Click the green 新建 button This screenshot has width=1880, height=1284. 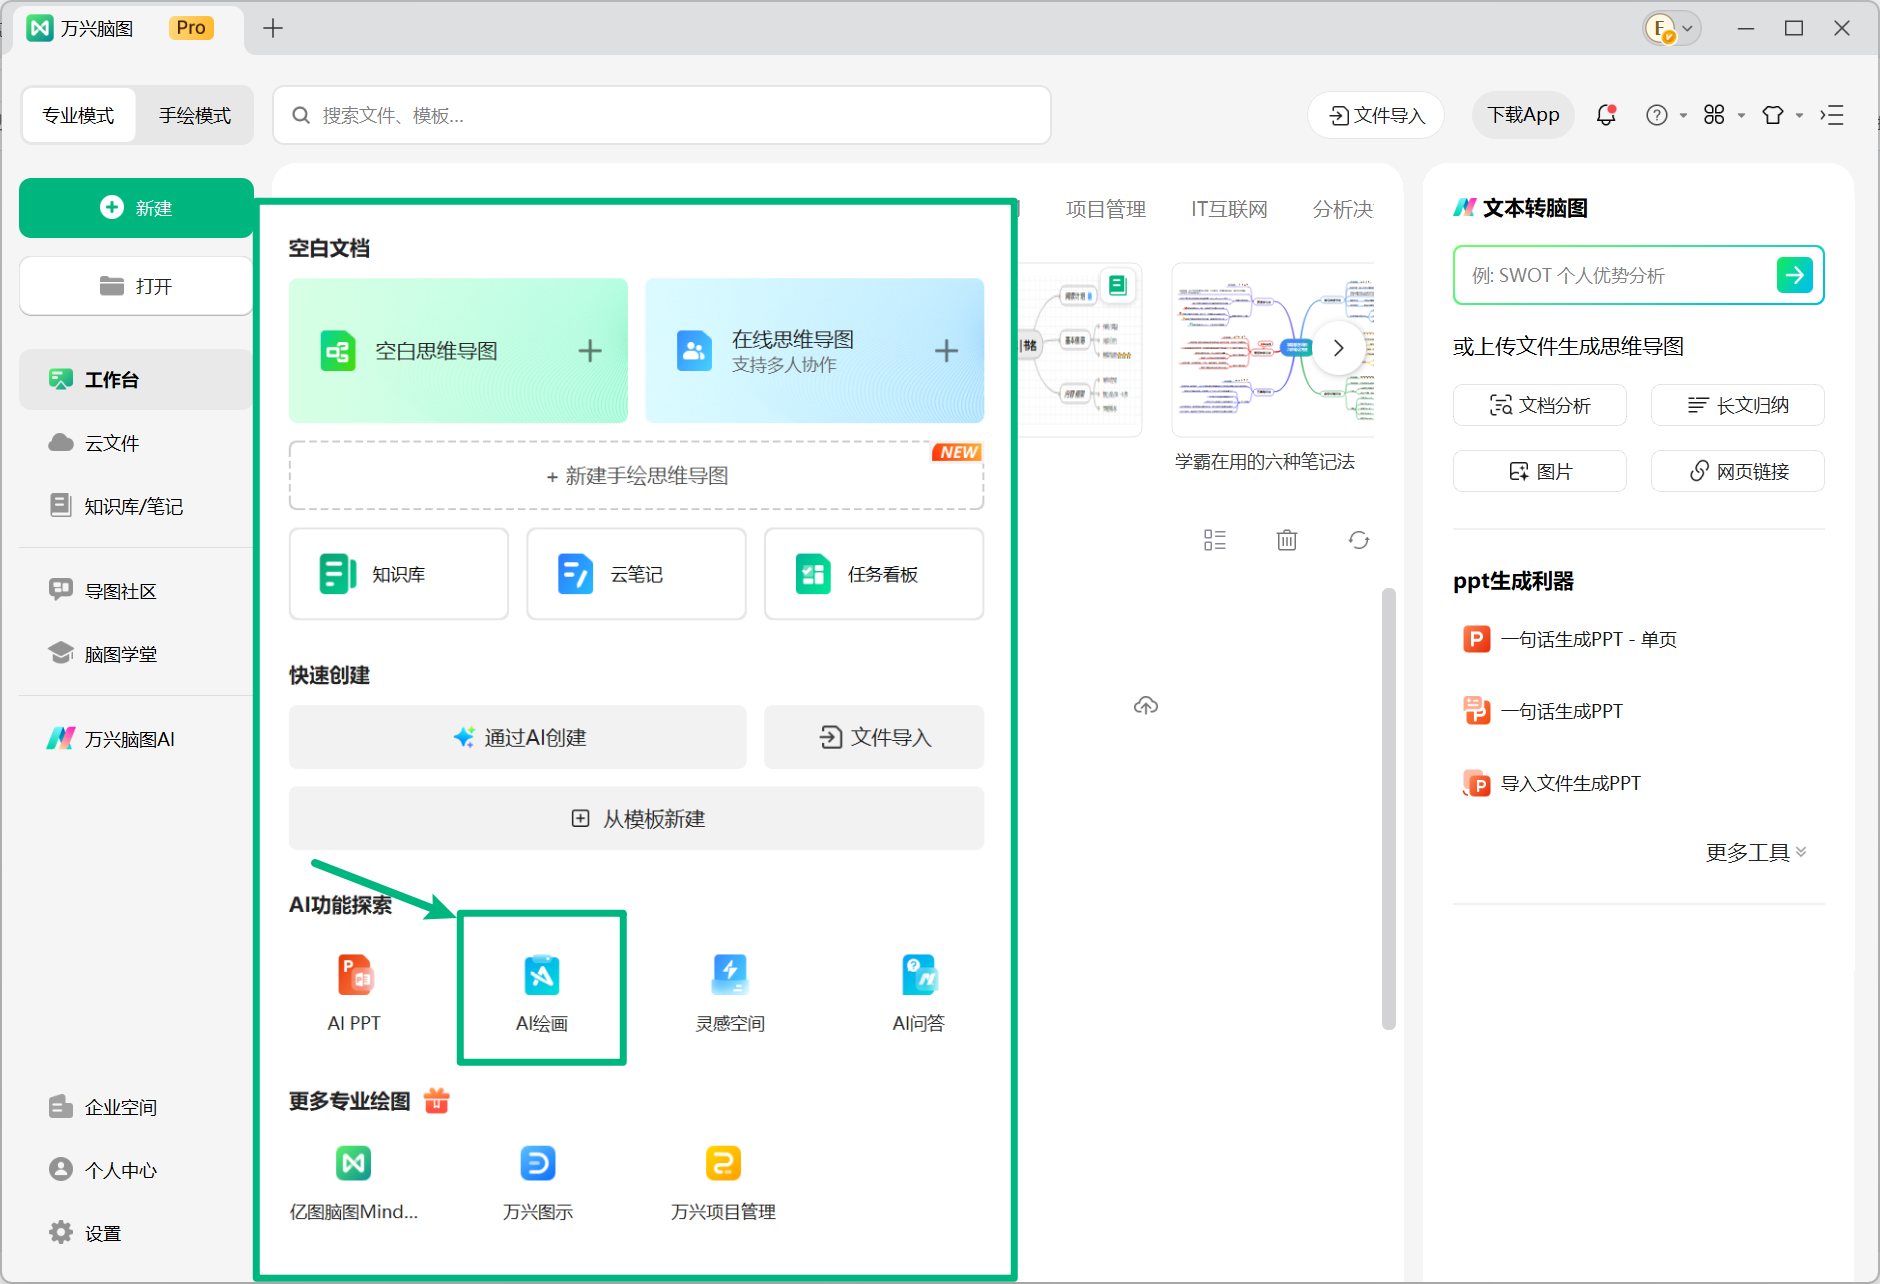136,208
